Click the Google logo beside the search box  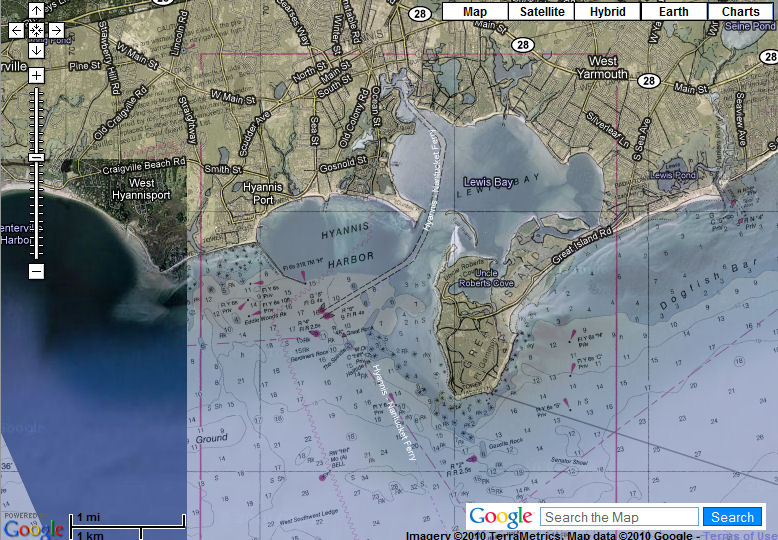(501, 517)
